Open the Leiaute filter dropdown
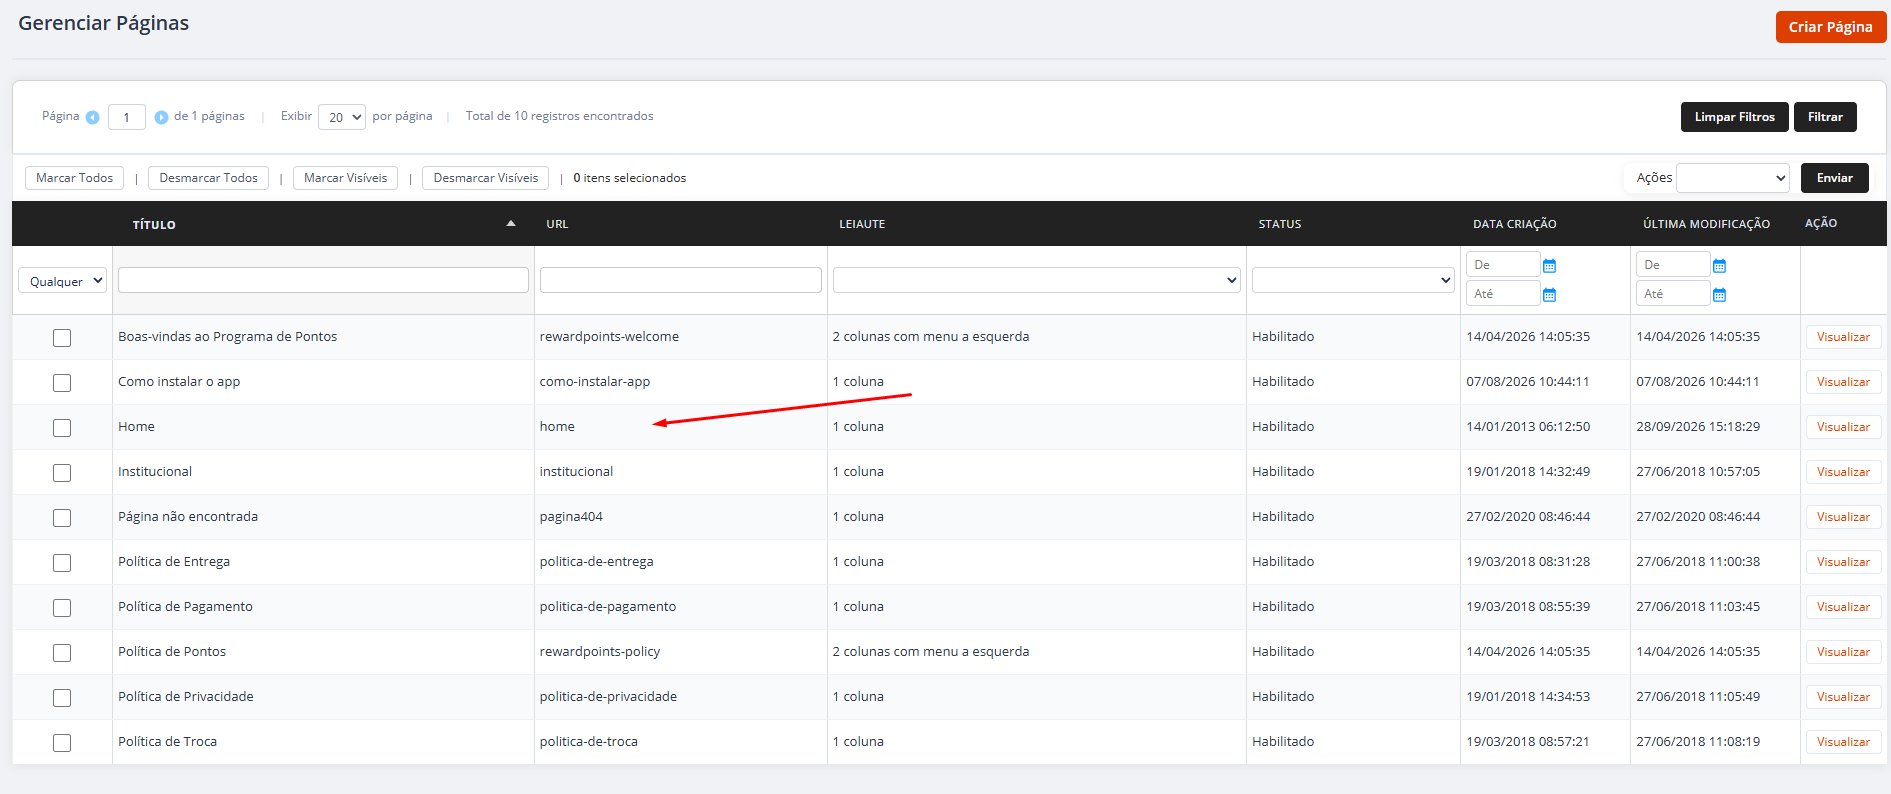 [1036, 280]
